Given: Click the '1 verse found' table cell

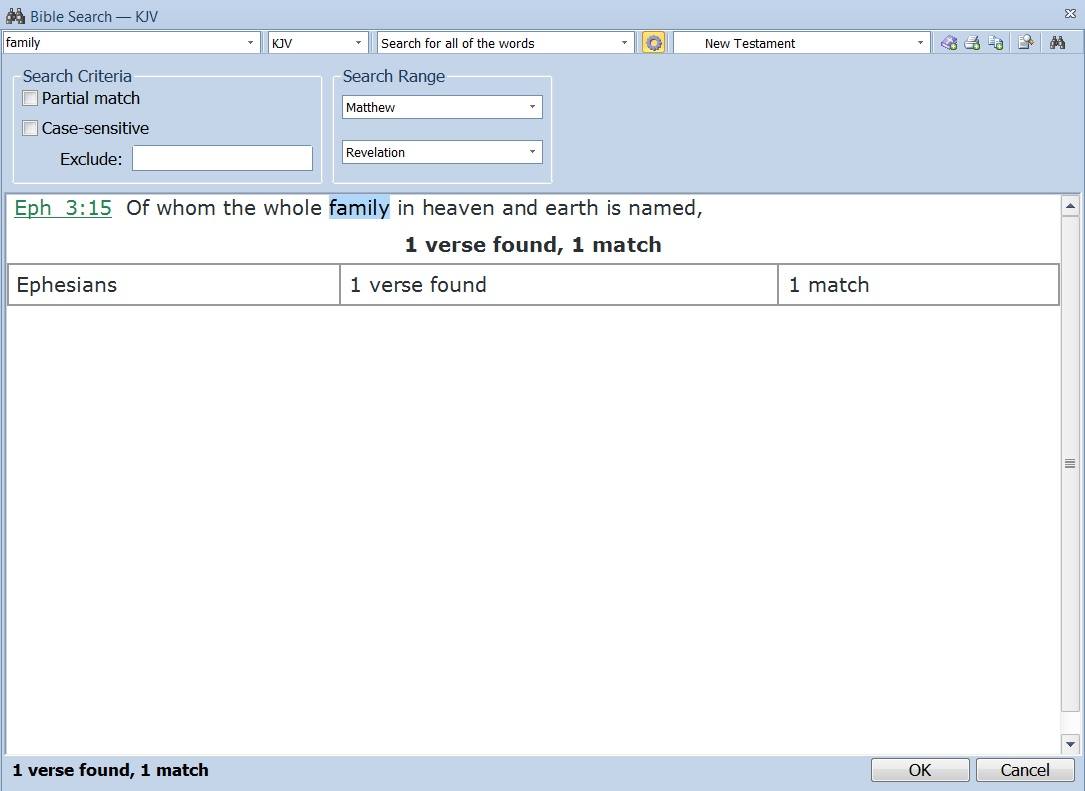Looking at the screenshot, I should click(x=559, y=284).
